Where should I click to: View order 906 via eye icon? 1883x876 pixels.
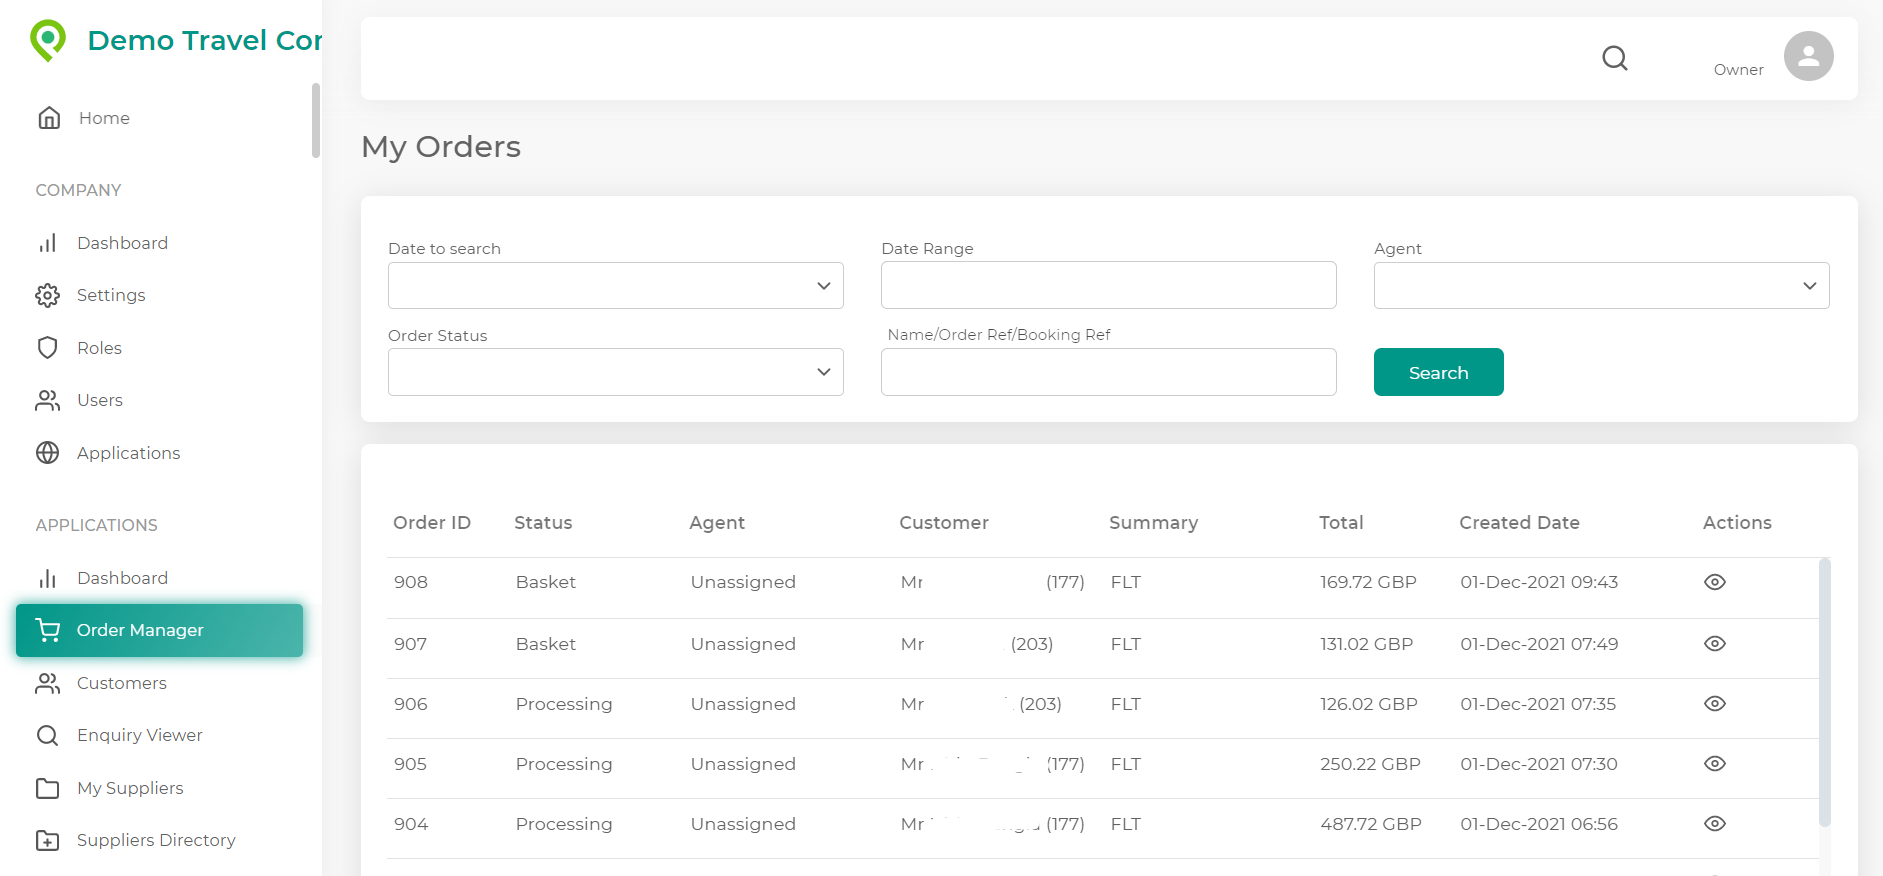(x=1715, y=704)
